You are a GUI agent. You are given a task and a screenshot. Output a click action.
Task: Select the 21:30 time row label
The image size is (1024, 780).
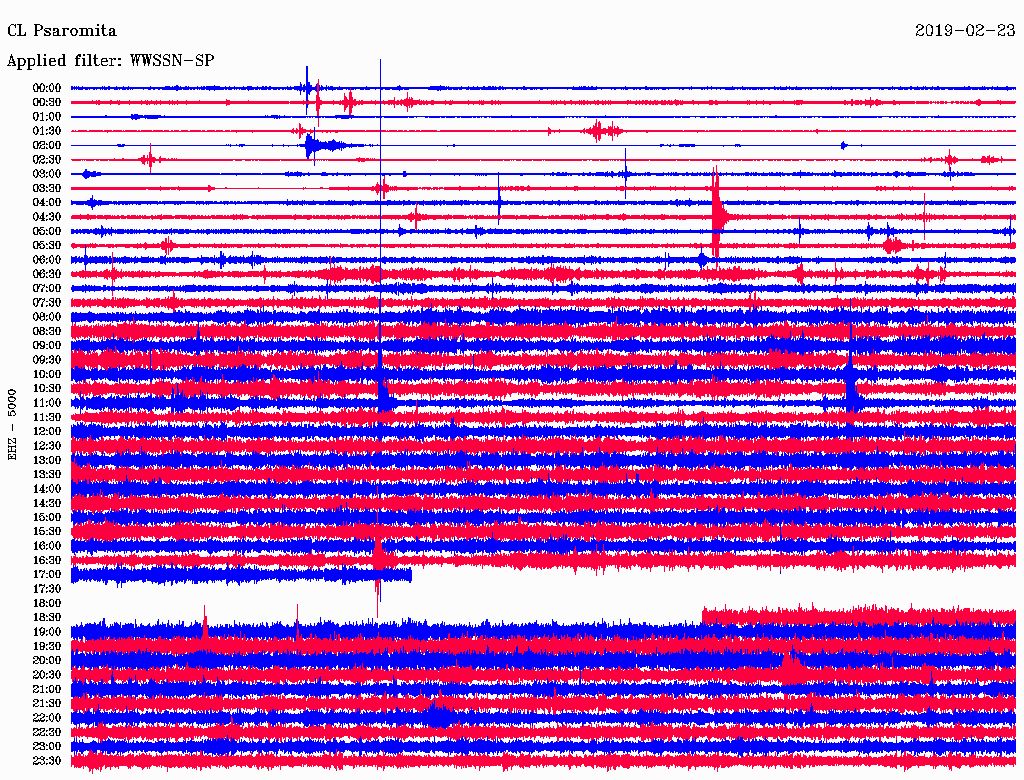point(47,704)
